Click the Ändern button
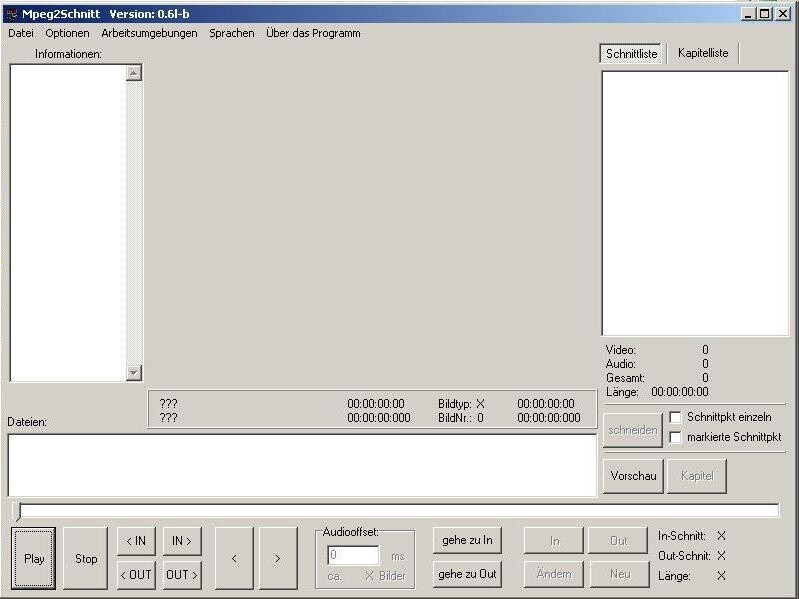 coord(554,574)
